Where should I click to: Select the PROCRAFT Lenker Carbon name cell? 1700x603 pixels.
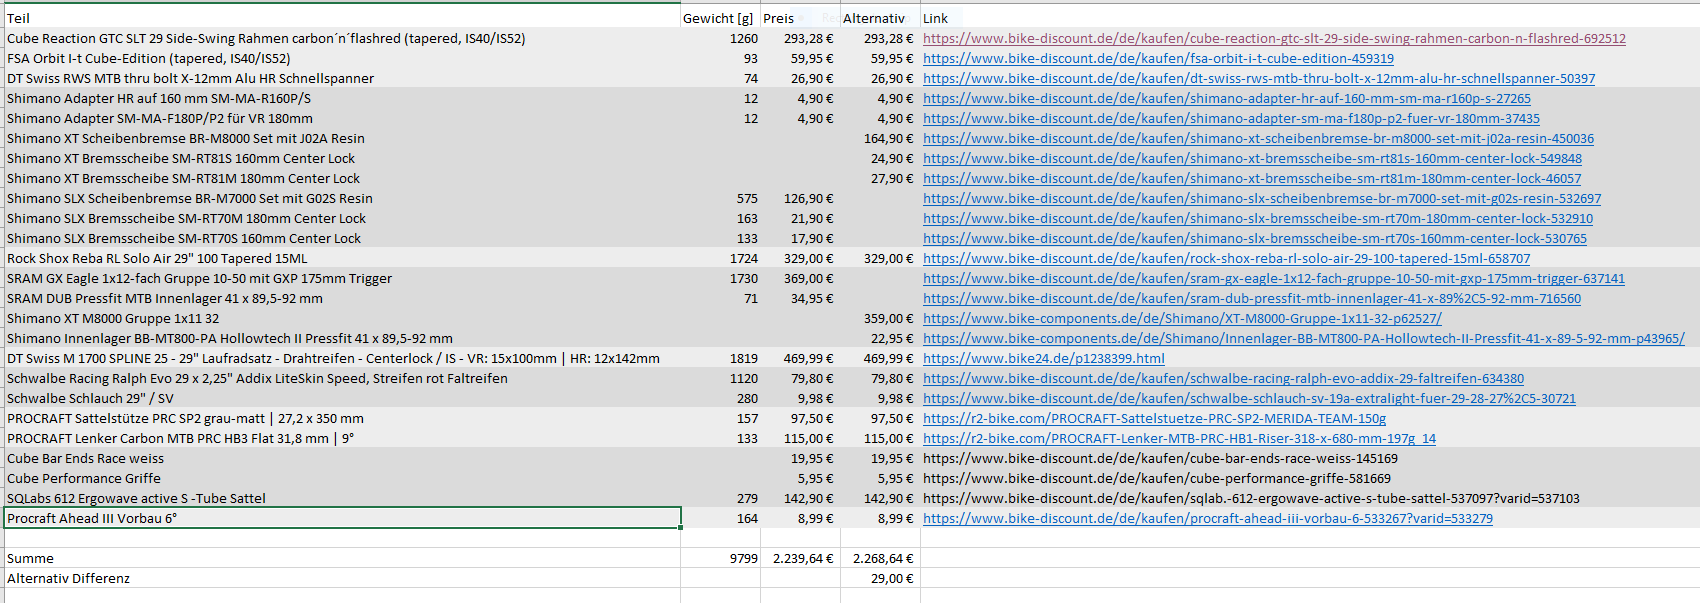point(342,438)
